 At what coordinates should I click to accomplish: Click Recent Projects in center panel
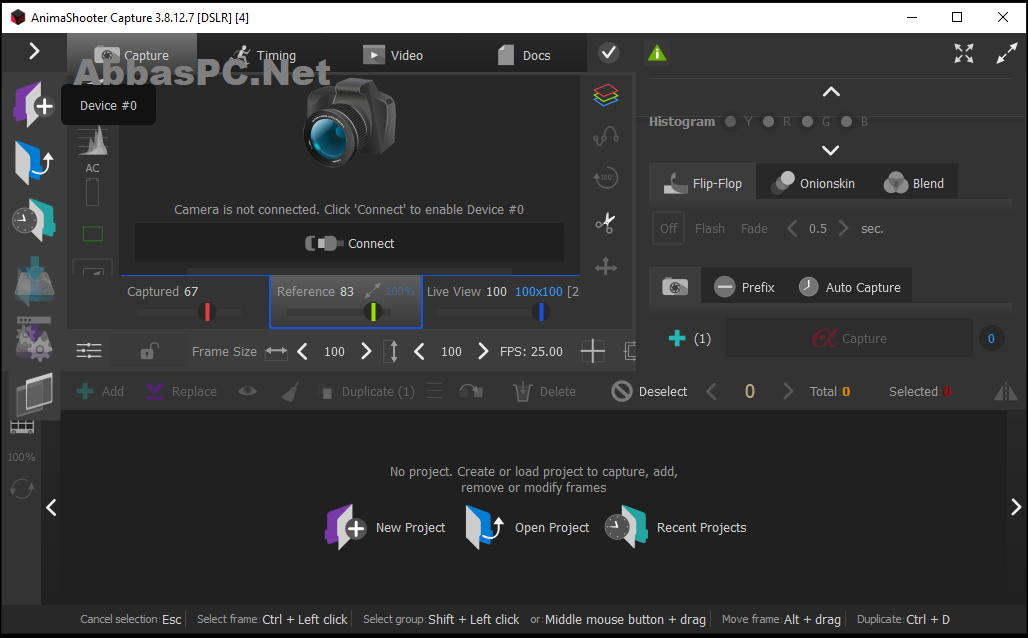click(x=675, y=527)
